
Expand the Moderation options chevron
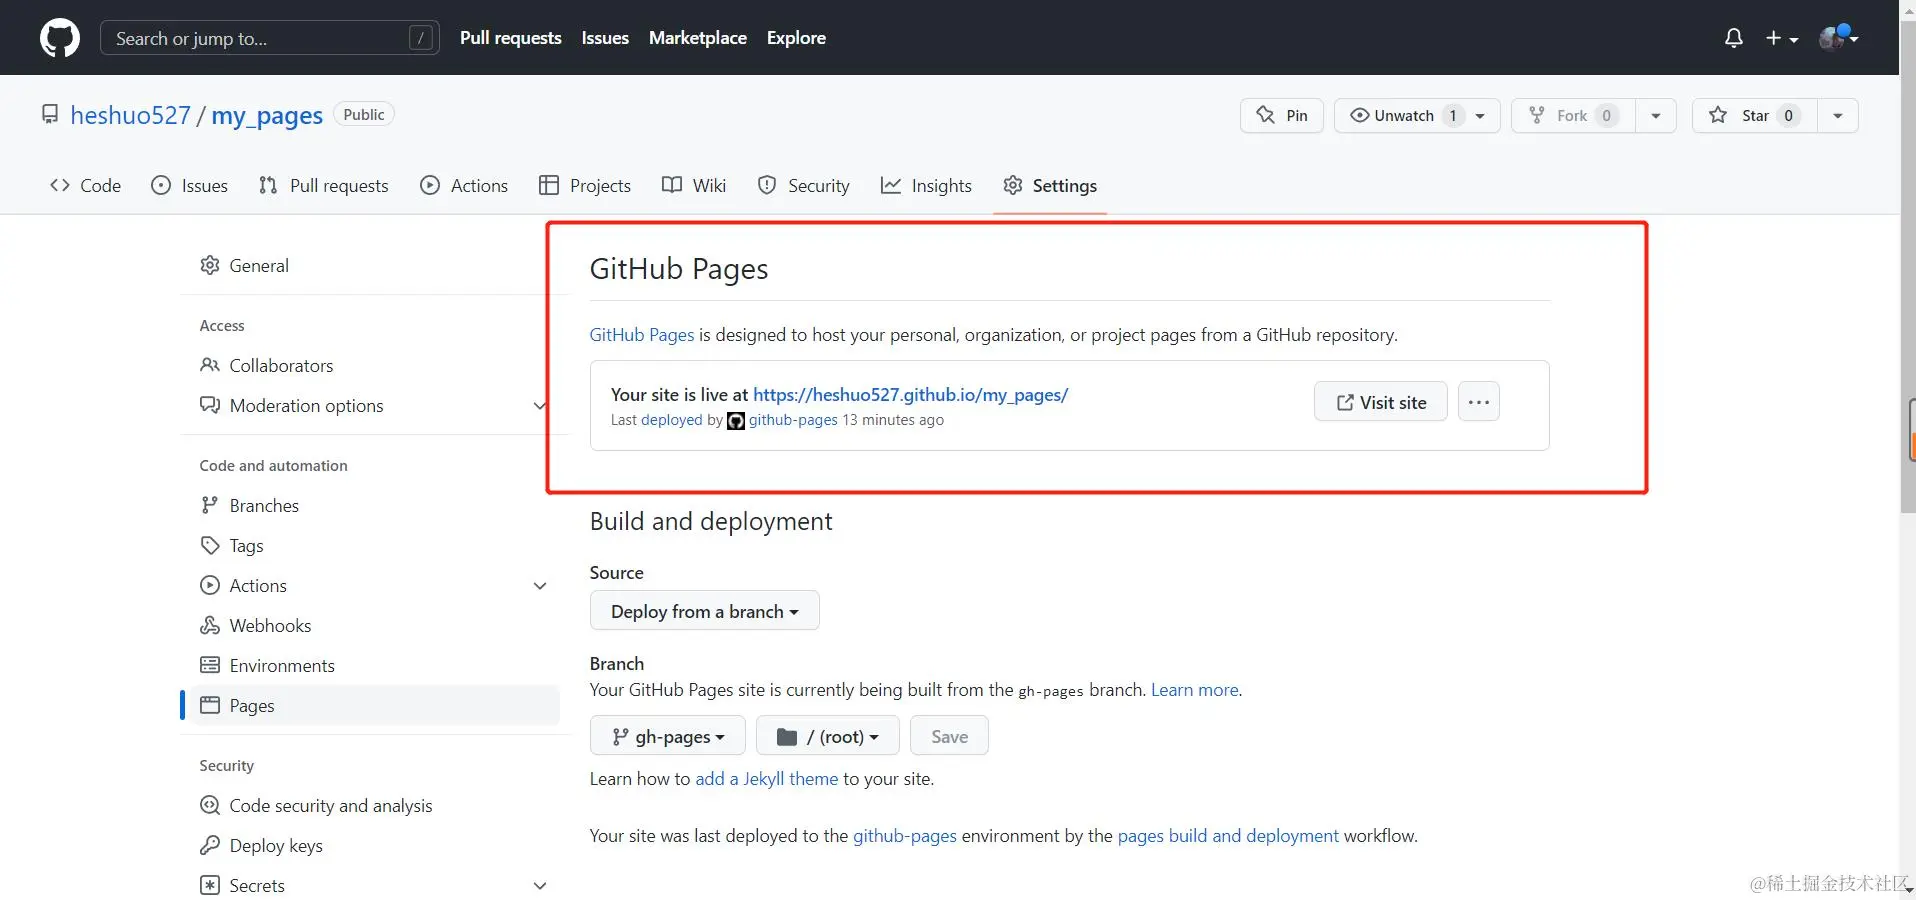coord(540,406)
